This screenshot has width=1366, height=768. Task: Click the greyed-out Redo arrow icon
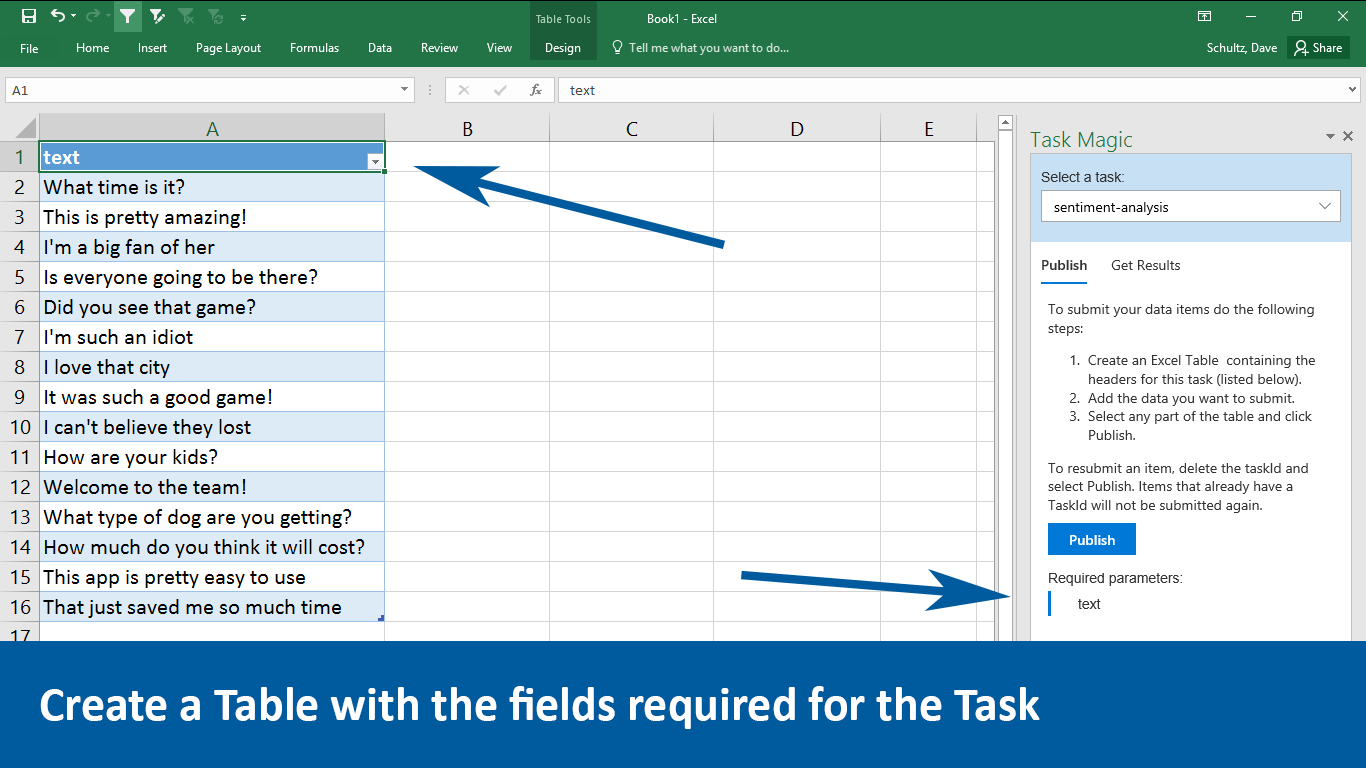92,17
